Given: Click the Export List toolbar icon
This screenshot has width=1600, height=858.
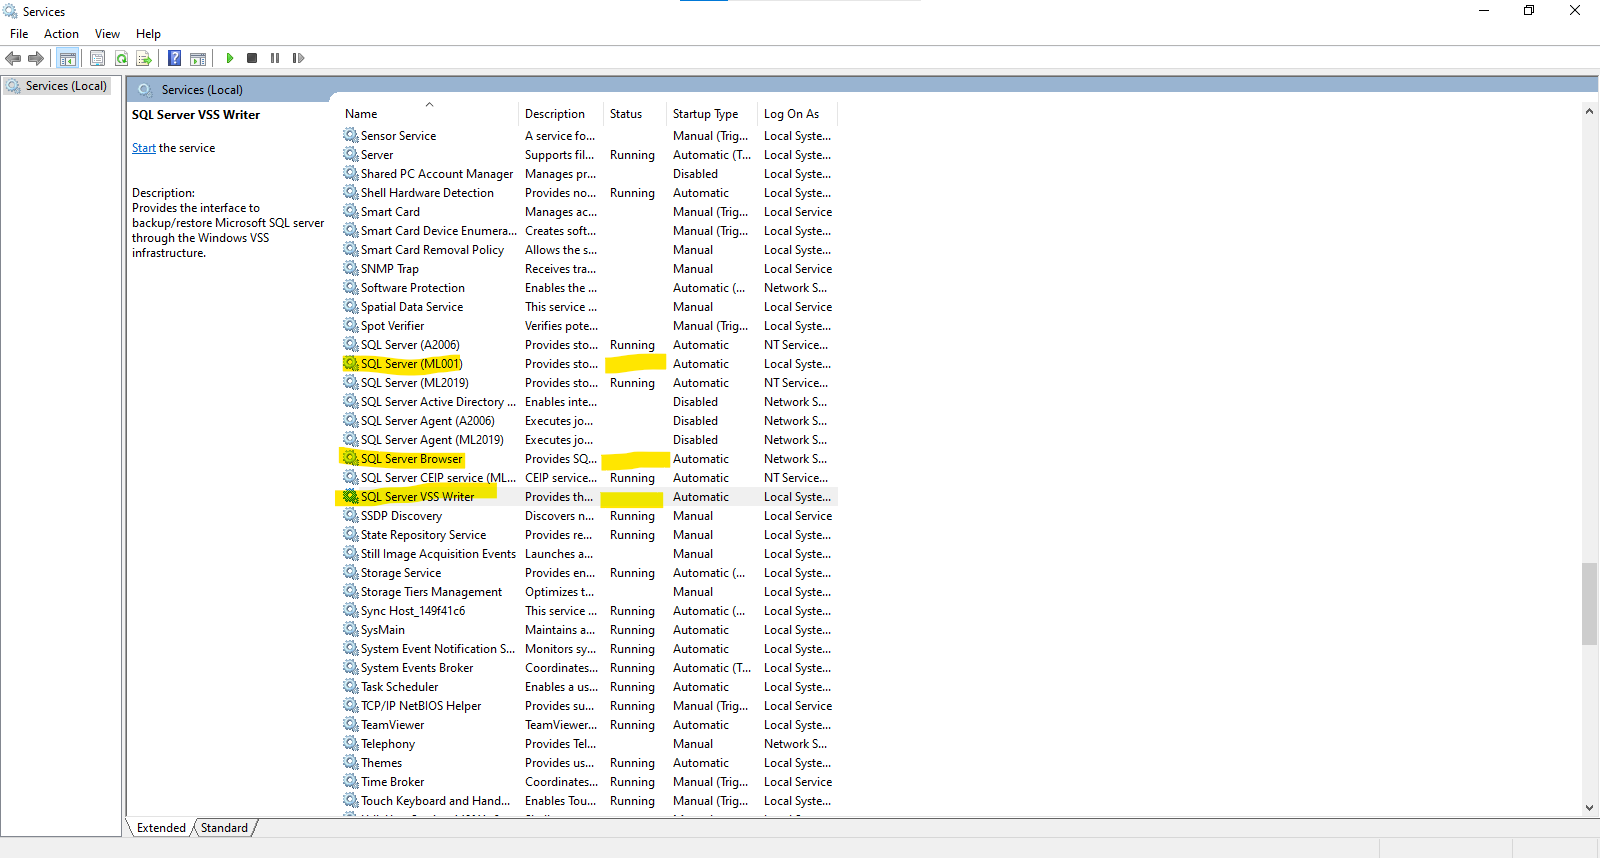Looking at the screenshot, I should point(144,58).
